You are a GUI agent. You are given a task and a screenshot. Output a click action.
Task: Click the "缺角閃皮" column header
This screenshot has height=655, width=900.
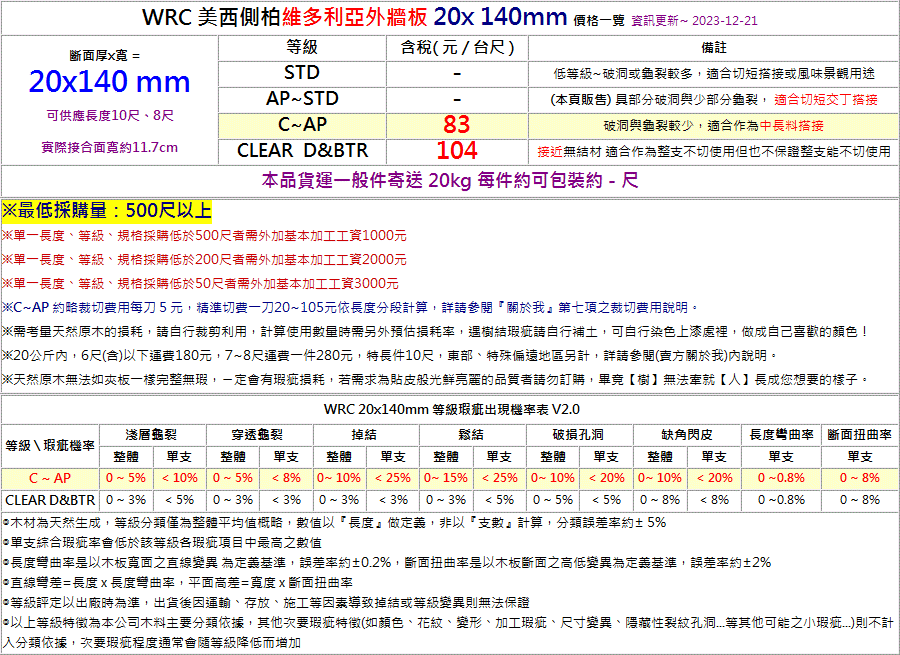tap(686, 435)
